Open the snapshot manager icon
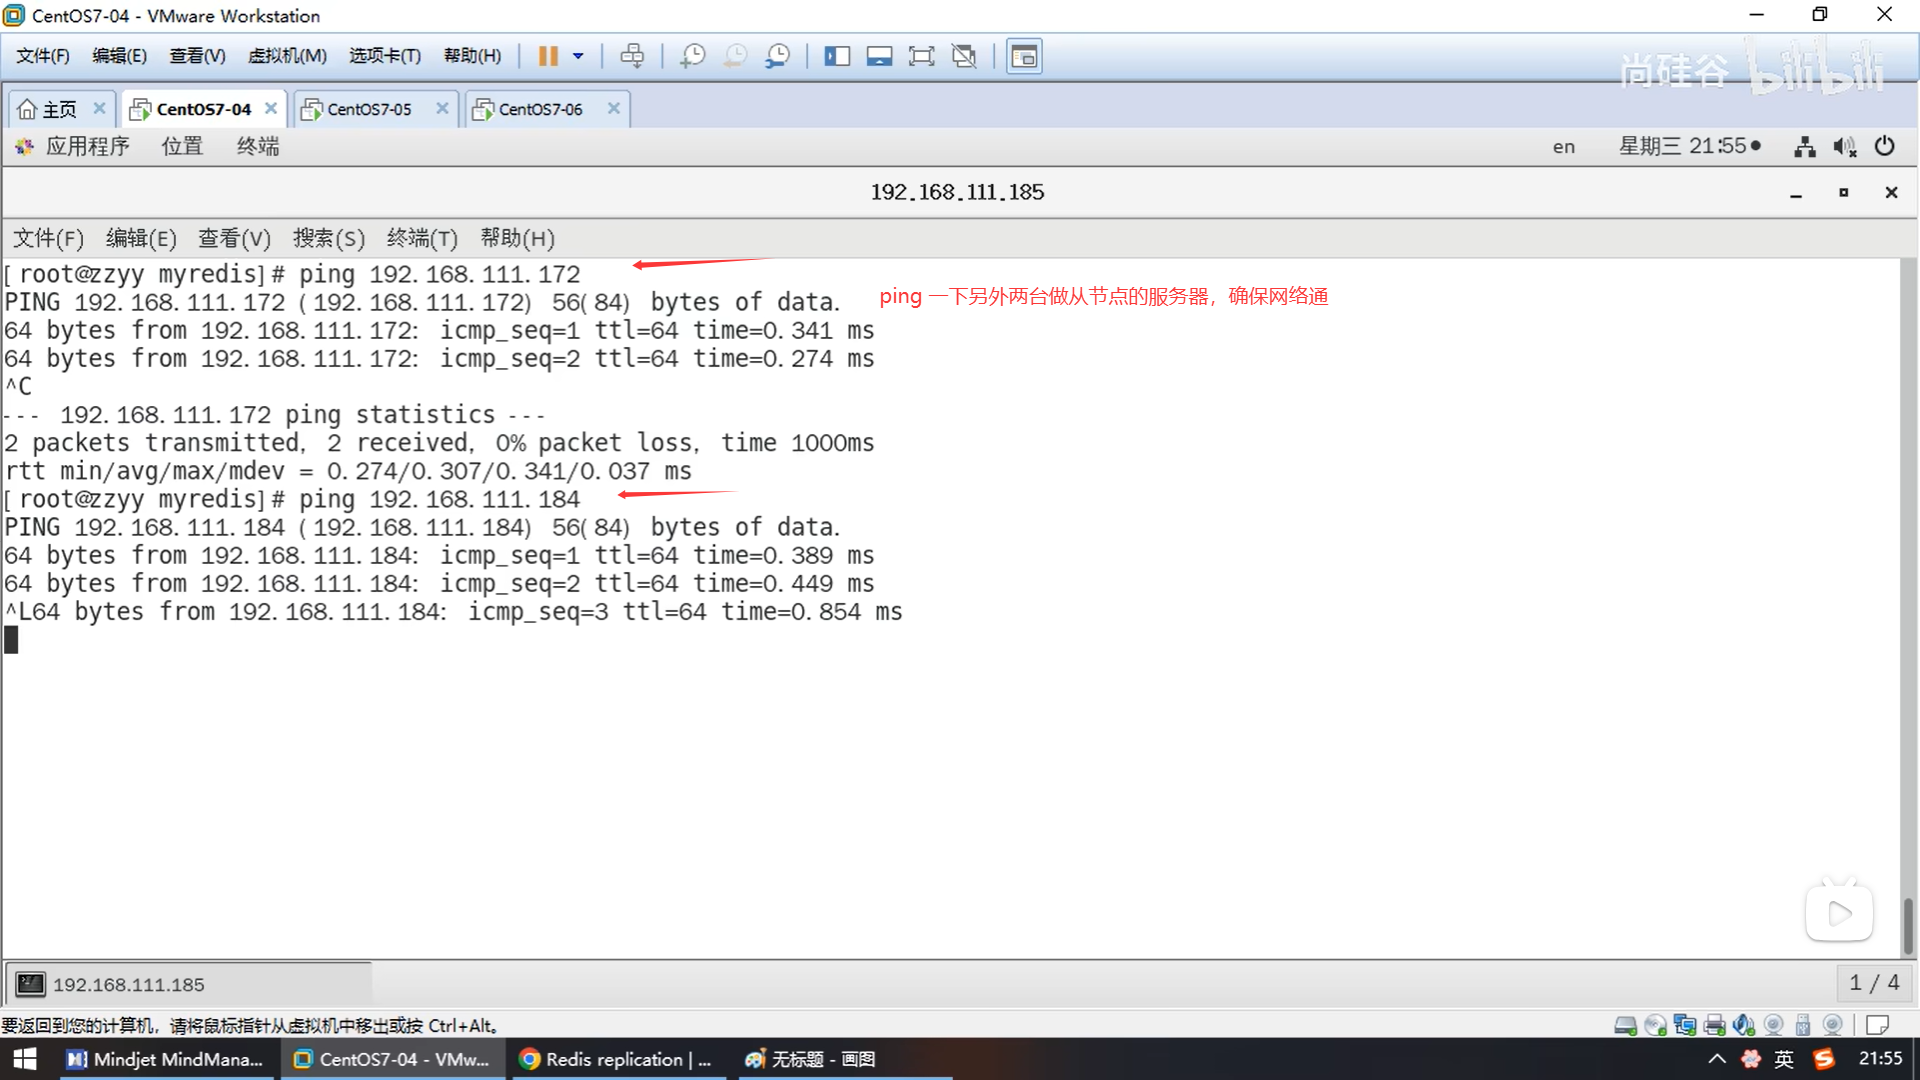This screenshot has width=1920, height=1080. point(777,56)
